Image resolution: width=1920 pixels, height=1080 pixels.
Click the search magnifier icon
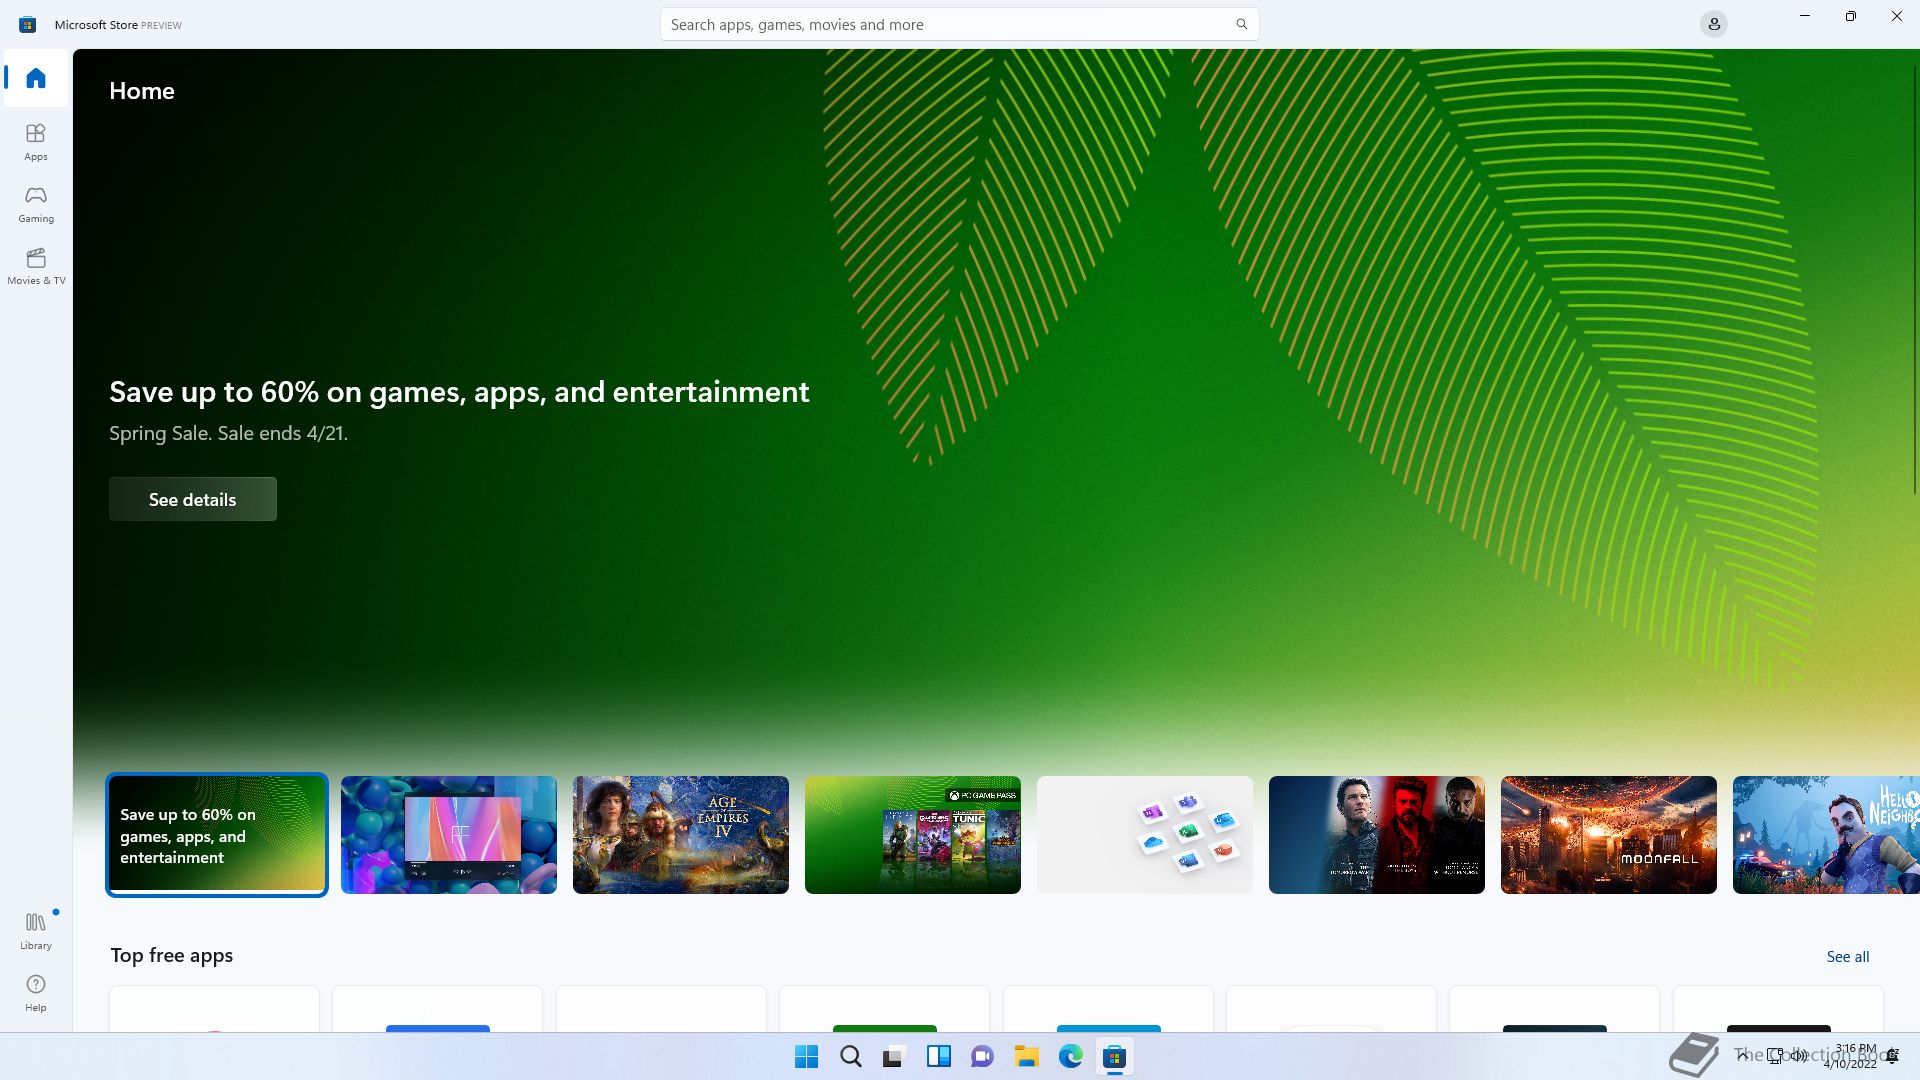pyautogui.click(x=1241, y=24)
